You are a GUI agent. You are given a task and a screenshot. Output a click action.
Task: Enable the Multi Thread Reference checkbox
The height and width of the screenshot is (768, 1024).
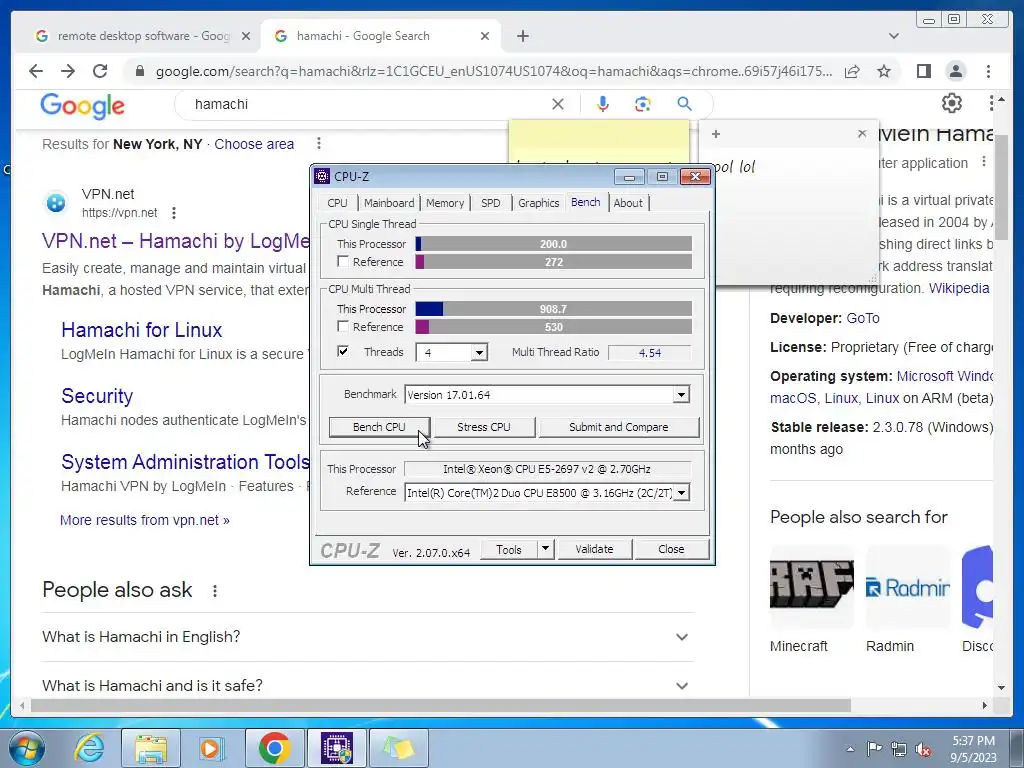coord(343,326)
